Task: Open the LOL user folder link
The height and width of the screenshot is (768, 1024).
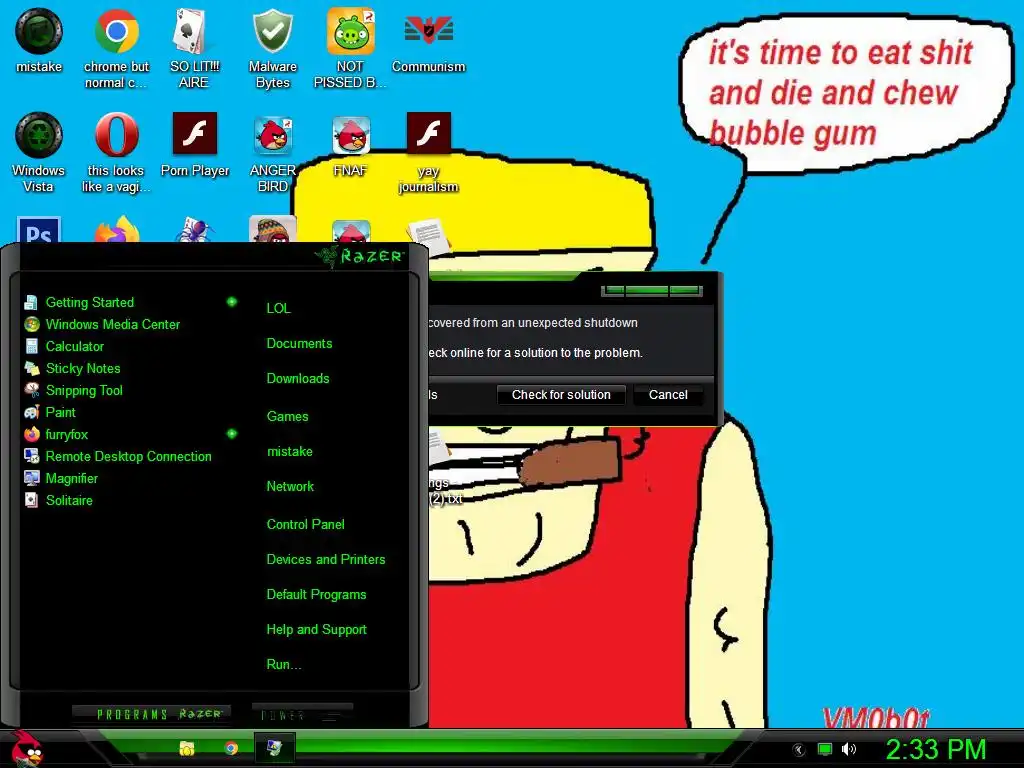Action: point(278,308)
